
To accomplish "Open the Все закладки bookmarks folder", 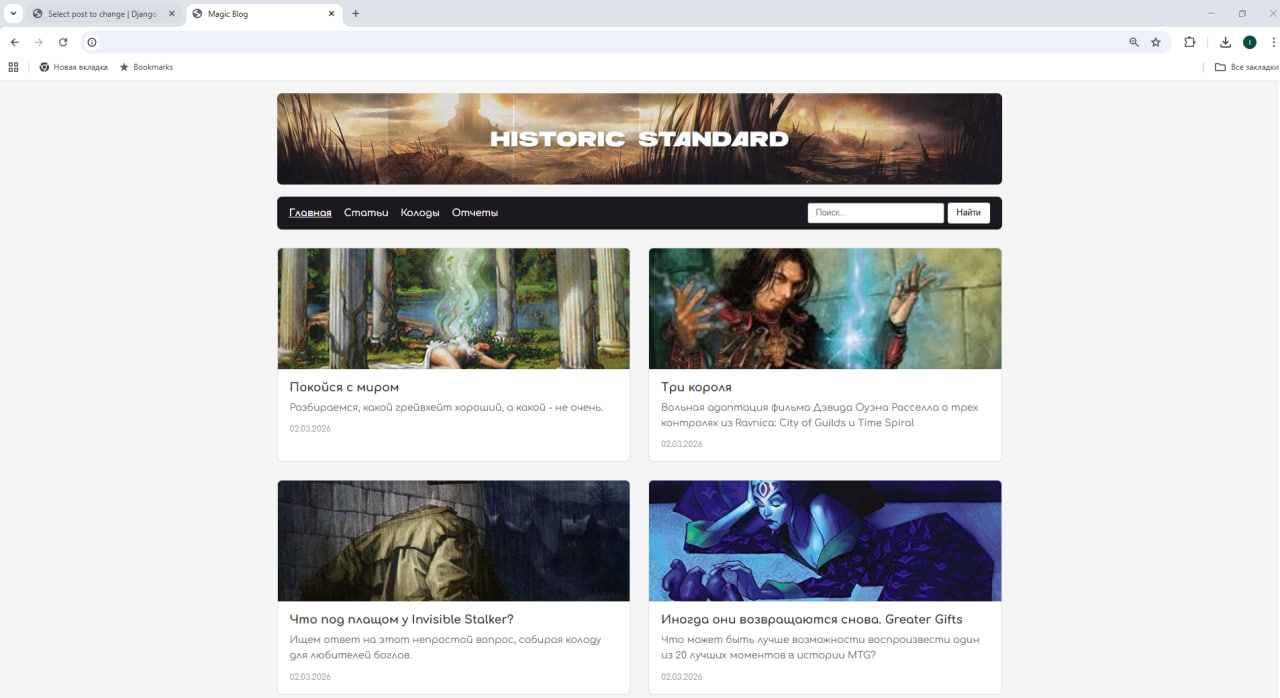I will coord(1246,67).
